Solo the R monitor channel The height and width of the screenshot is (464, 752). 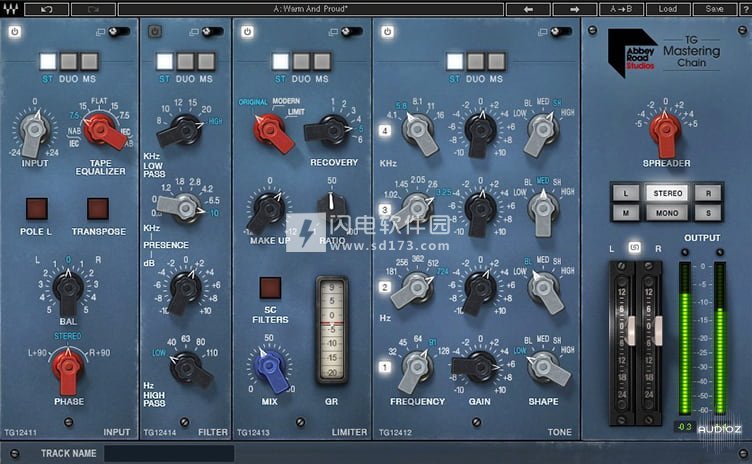pyautogui.click(x=708, y=193)
